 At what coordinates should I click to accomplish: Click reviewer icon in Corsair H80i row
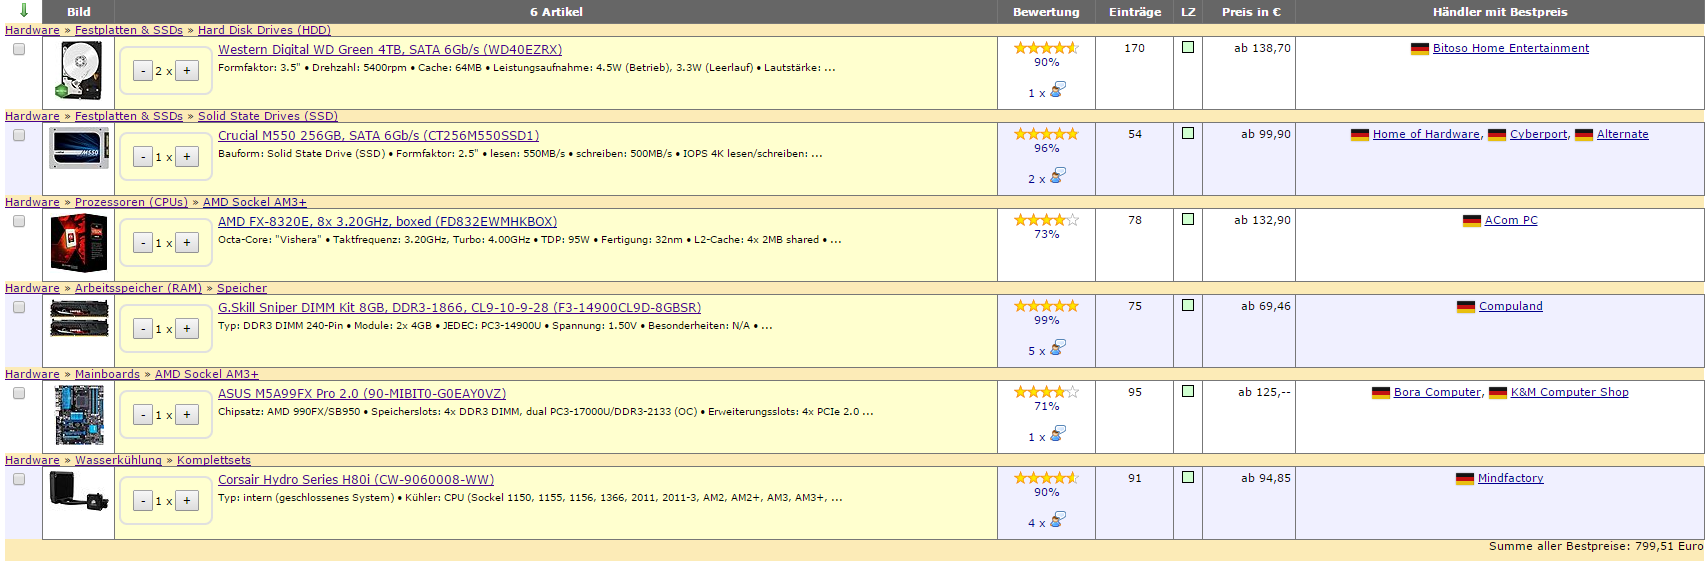click(x=1058, y=519)
